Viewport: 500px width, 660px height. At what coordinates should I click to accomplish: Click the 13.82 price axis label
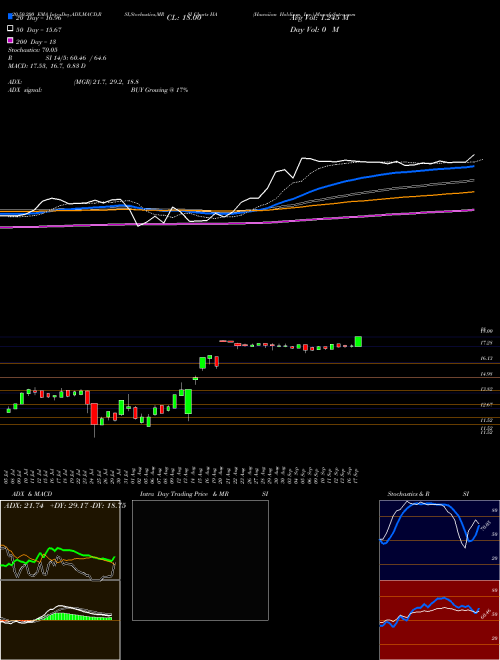[487, 389]
